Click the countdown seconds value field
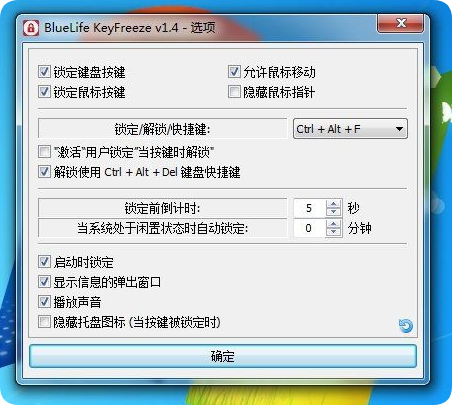Viewport: 452px width, 405px height. [x=309, y=208]
